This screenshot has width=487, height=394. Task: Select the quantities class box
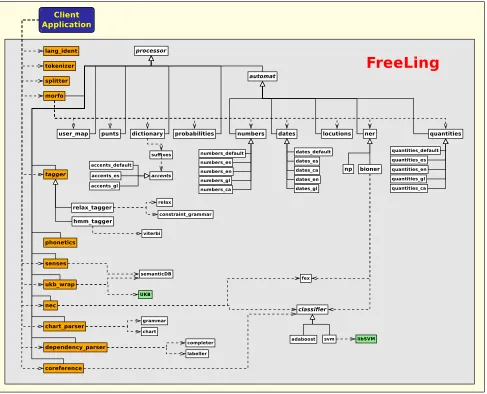tap(445, 134)
